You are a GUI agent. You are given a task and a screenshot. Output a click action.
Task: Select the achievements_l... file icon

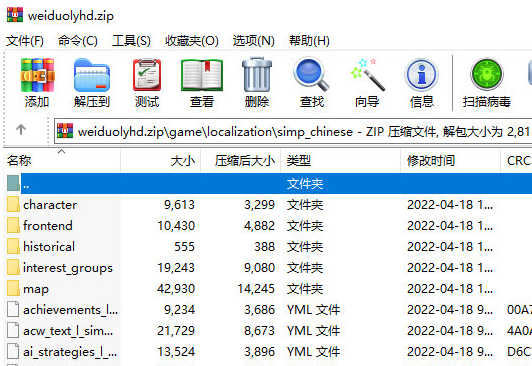[13, 310]
